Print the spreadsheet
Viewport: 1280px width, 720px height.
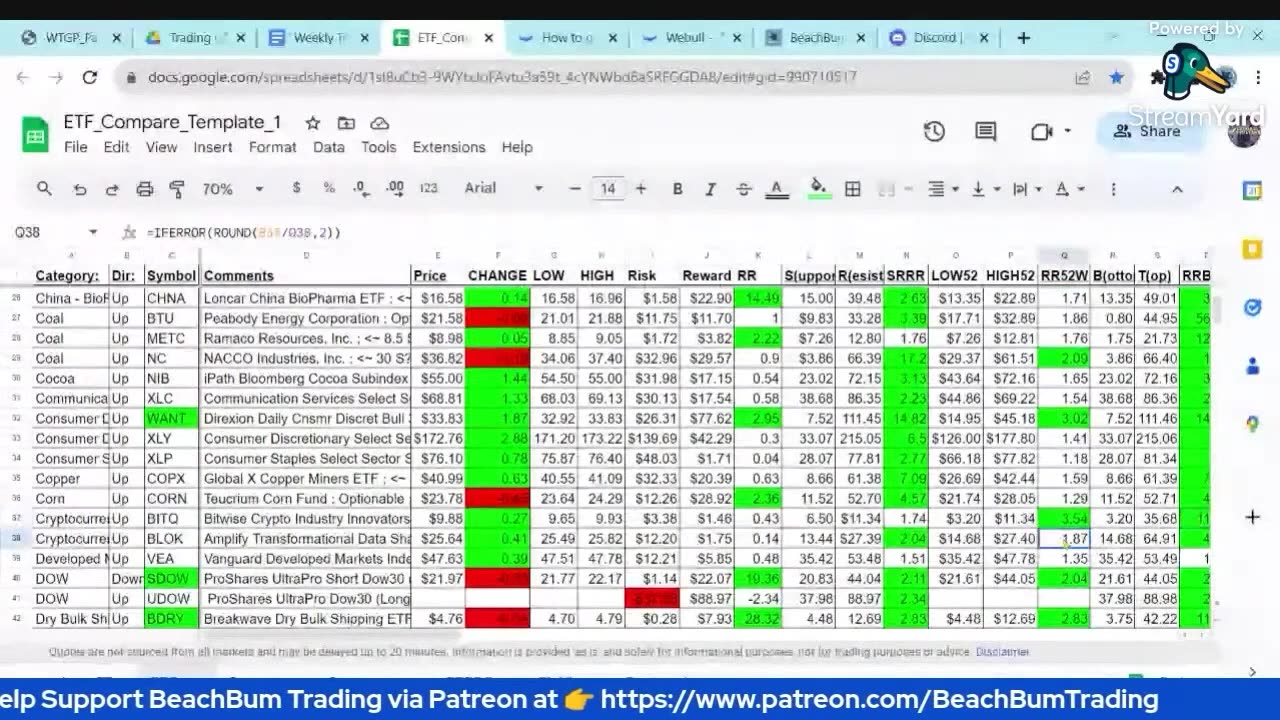click(x=145, y=188)
